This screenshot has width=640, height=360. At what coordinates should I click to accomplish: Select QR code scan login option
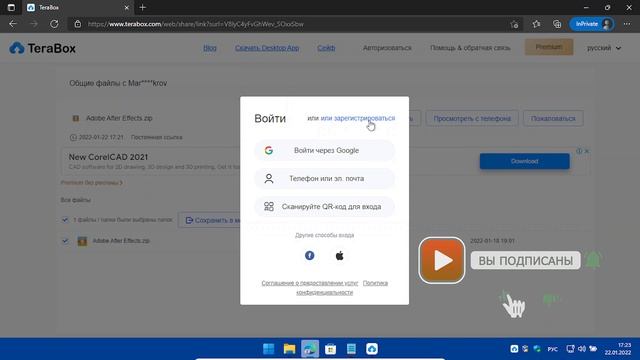pyautogui.click(x=324, y=207)
